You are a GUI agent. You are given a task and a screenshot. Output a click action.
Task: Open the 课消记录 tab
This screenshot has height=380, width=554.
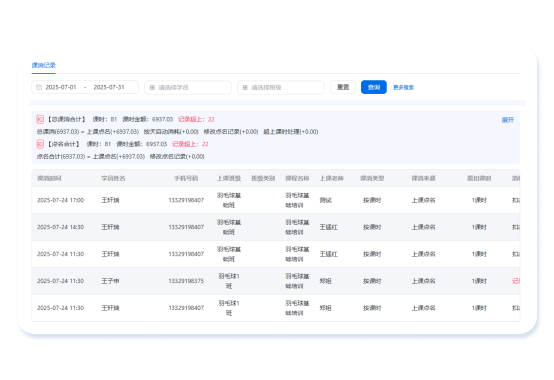point(43,65)
